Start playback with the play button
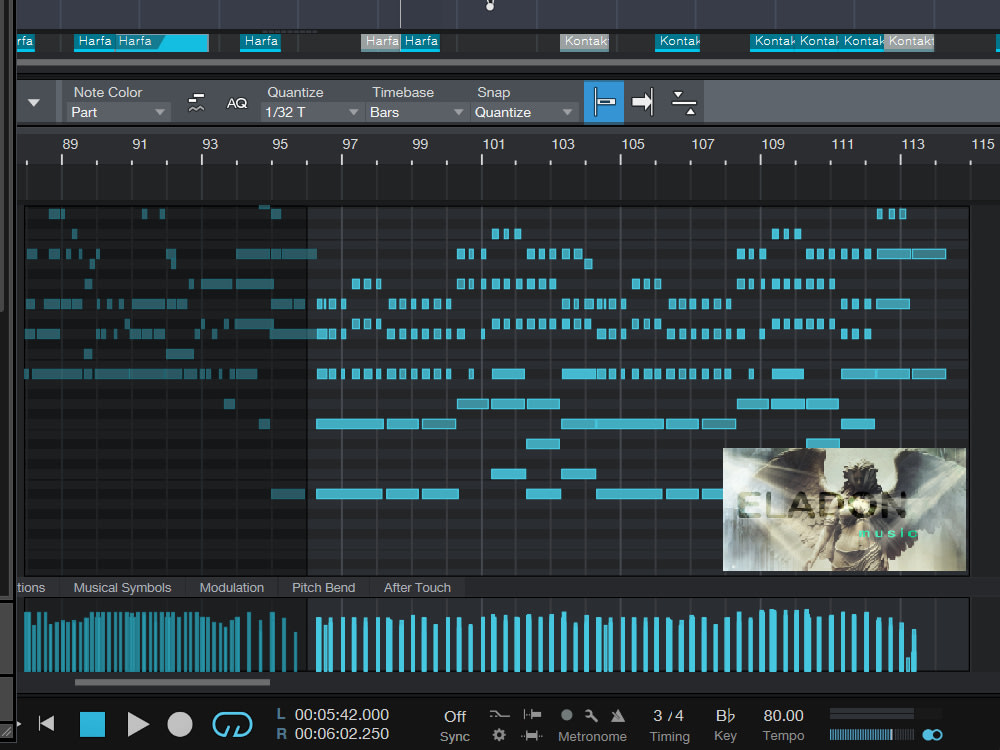The height and width of the screenshot is (750, 1000). [x=137, y=724]
